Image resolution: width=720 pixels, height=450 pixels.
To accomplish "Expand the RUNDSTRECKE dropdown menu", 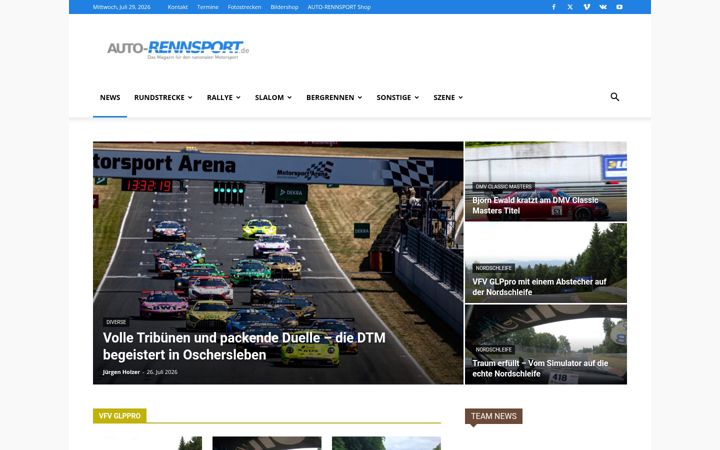I will coord(163,97).
